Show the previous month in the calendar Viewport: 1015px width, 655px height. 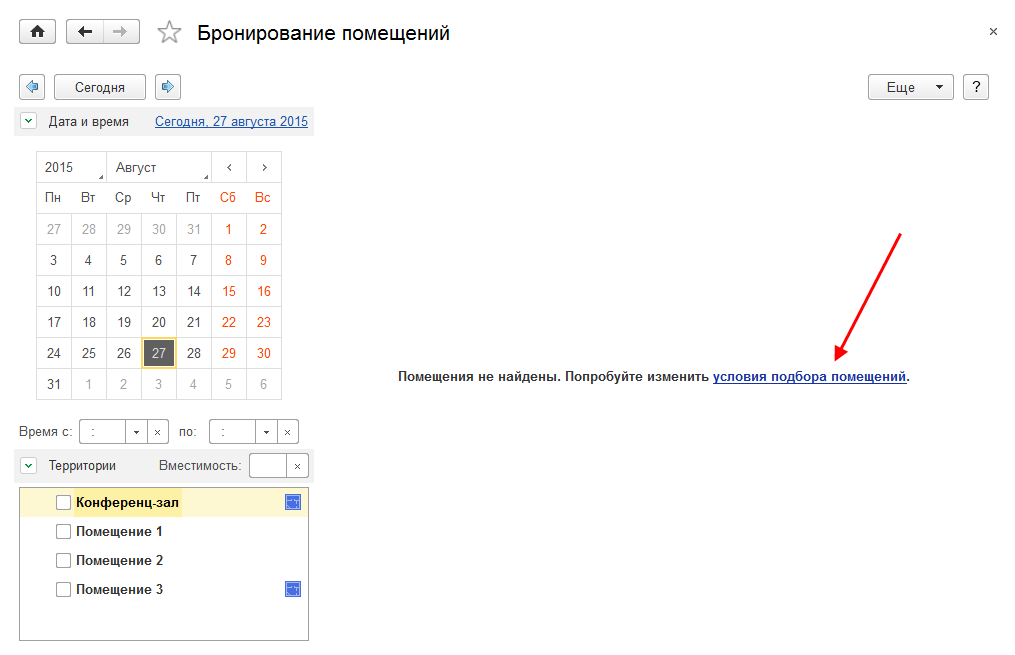coord(229,167)
